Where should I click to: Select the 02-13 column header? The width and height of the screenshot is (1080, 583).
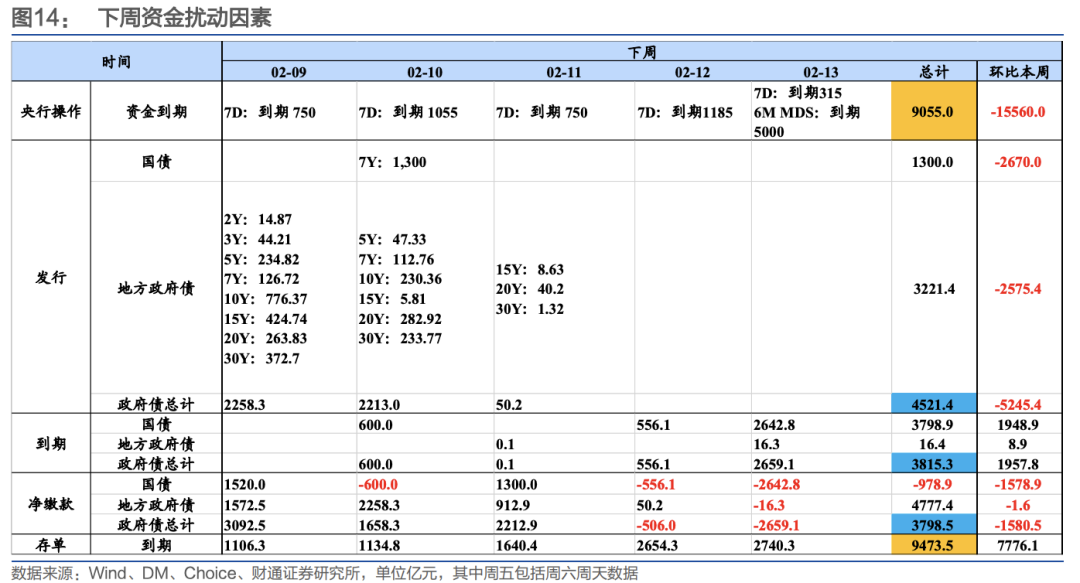[x=822, y=73]
